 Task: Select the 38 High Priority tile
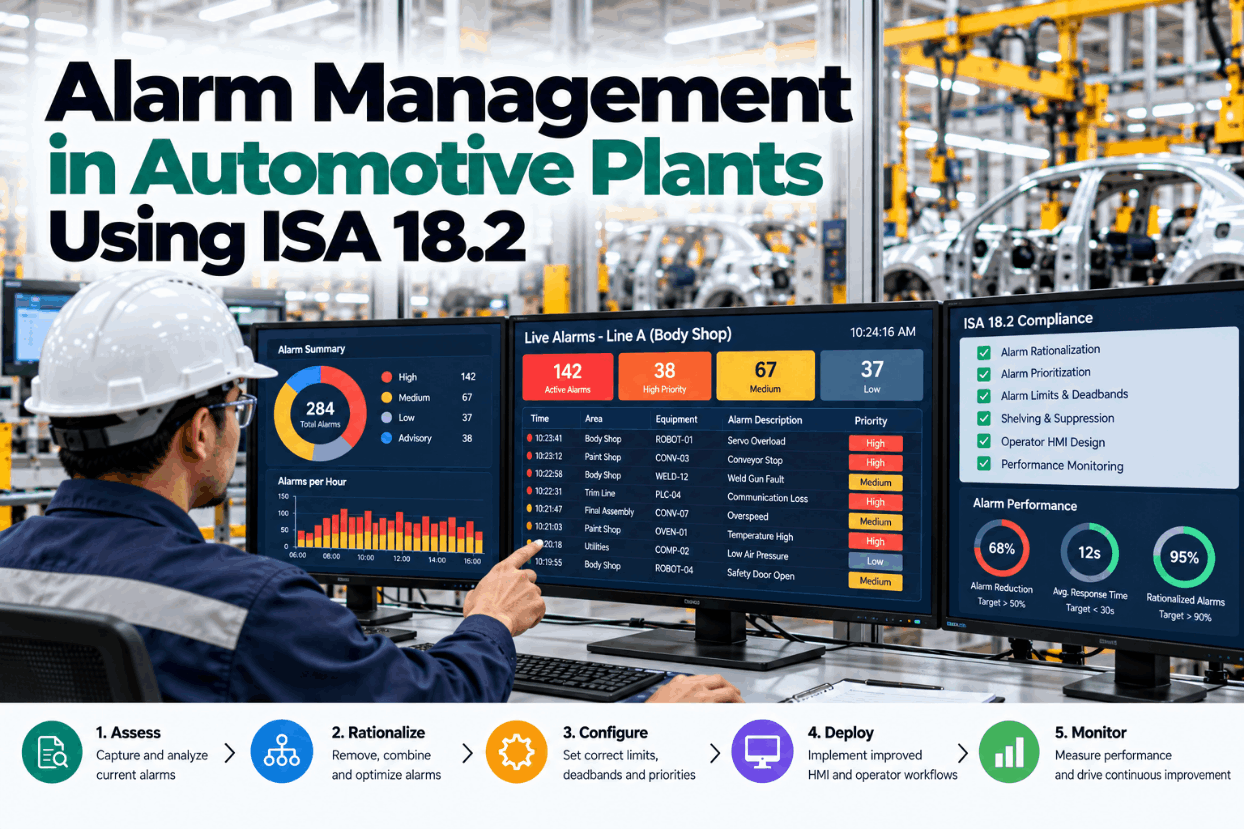pyautogui.click(x=665, y=377)
